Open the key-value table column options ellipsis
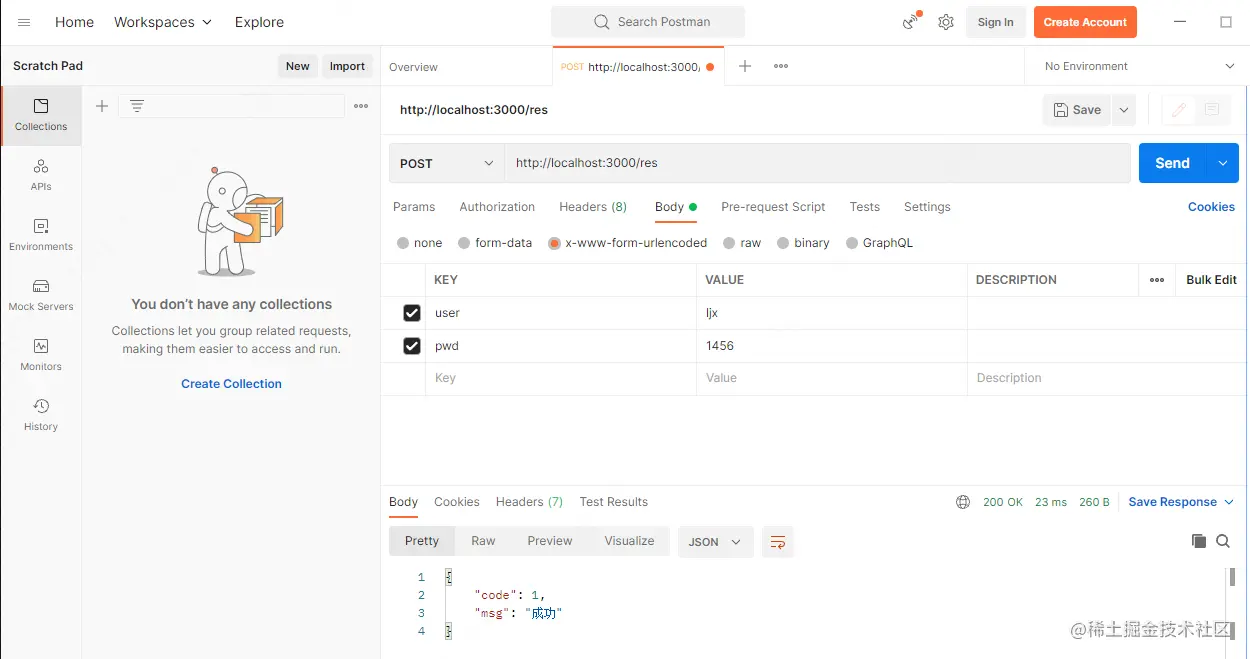This screenshot has width=1250, height=659. pyautogui.click(x=1157, y=280)
